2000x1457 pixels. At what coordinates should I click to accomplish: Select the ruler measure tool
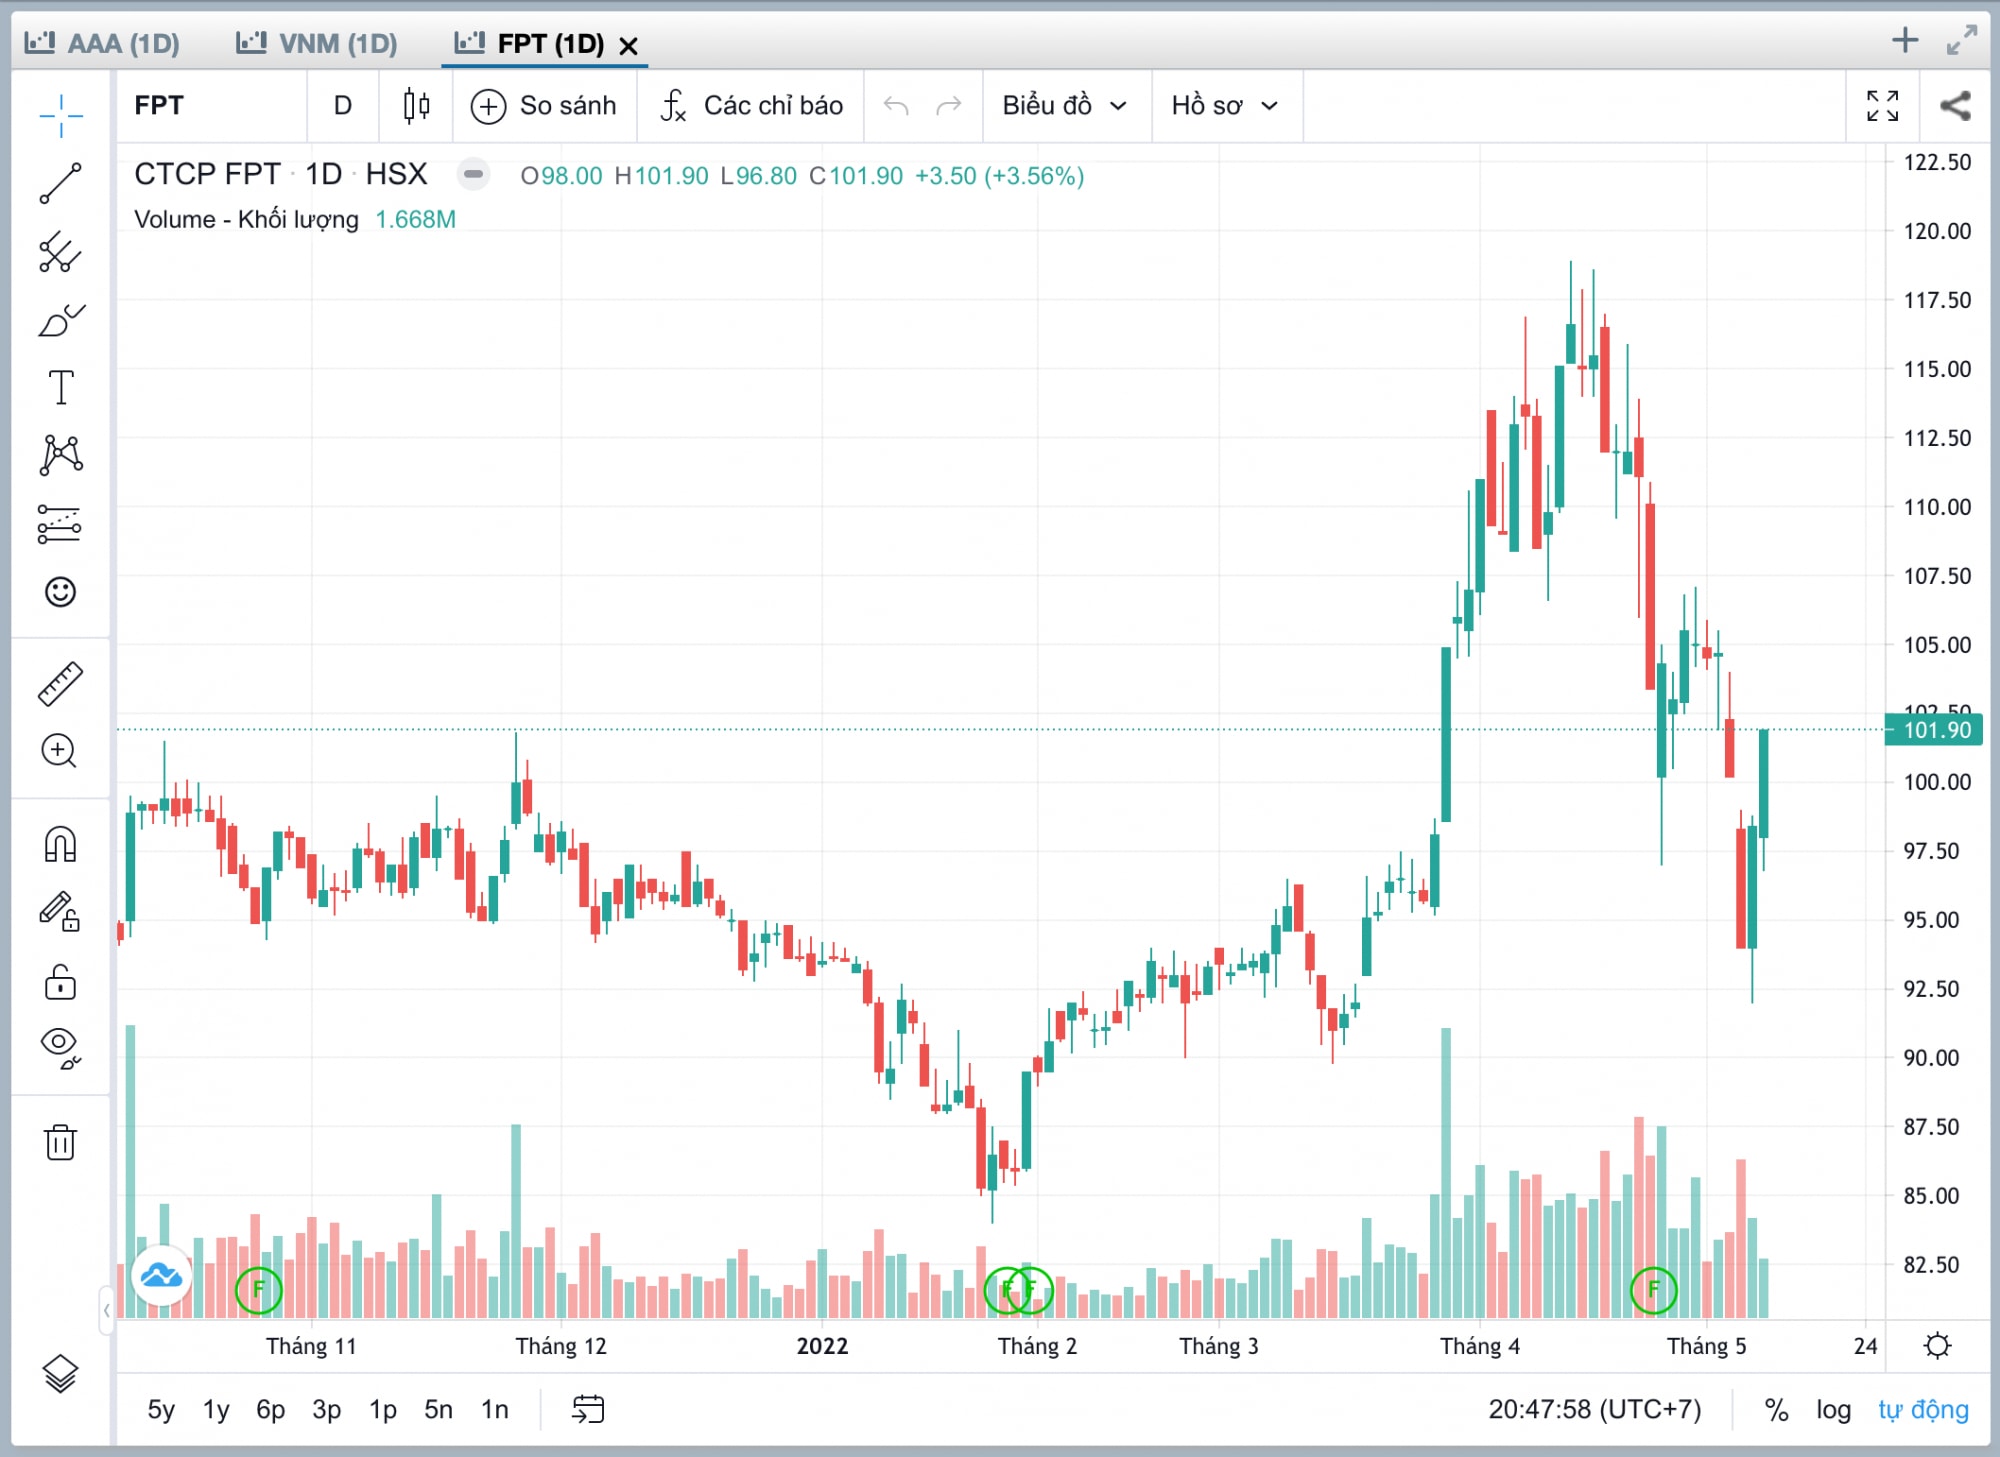[x=60, y=684]
